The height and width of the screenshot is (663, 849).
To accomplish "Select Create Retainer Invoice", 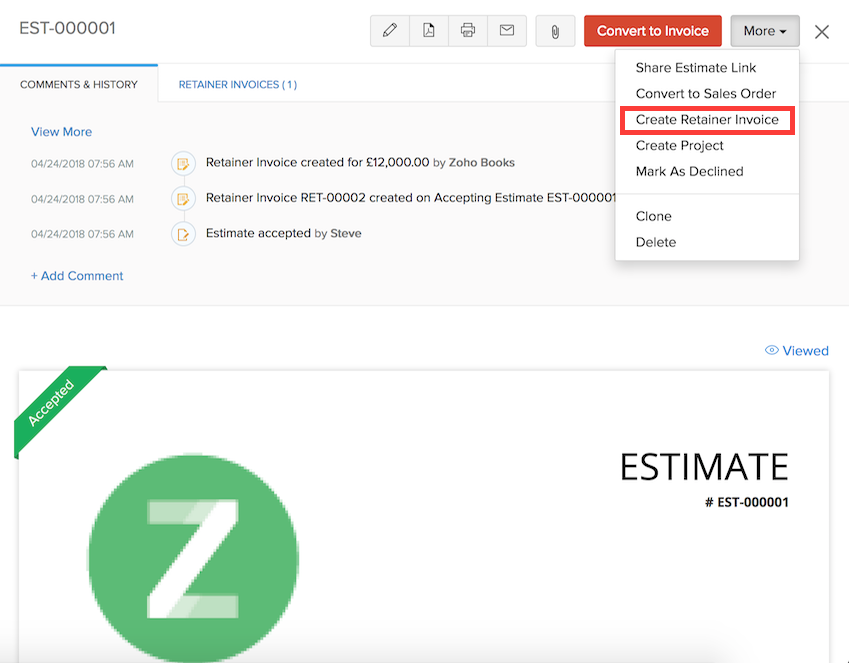I will (x=707, y=120).
